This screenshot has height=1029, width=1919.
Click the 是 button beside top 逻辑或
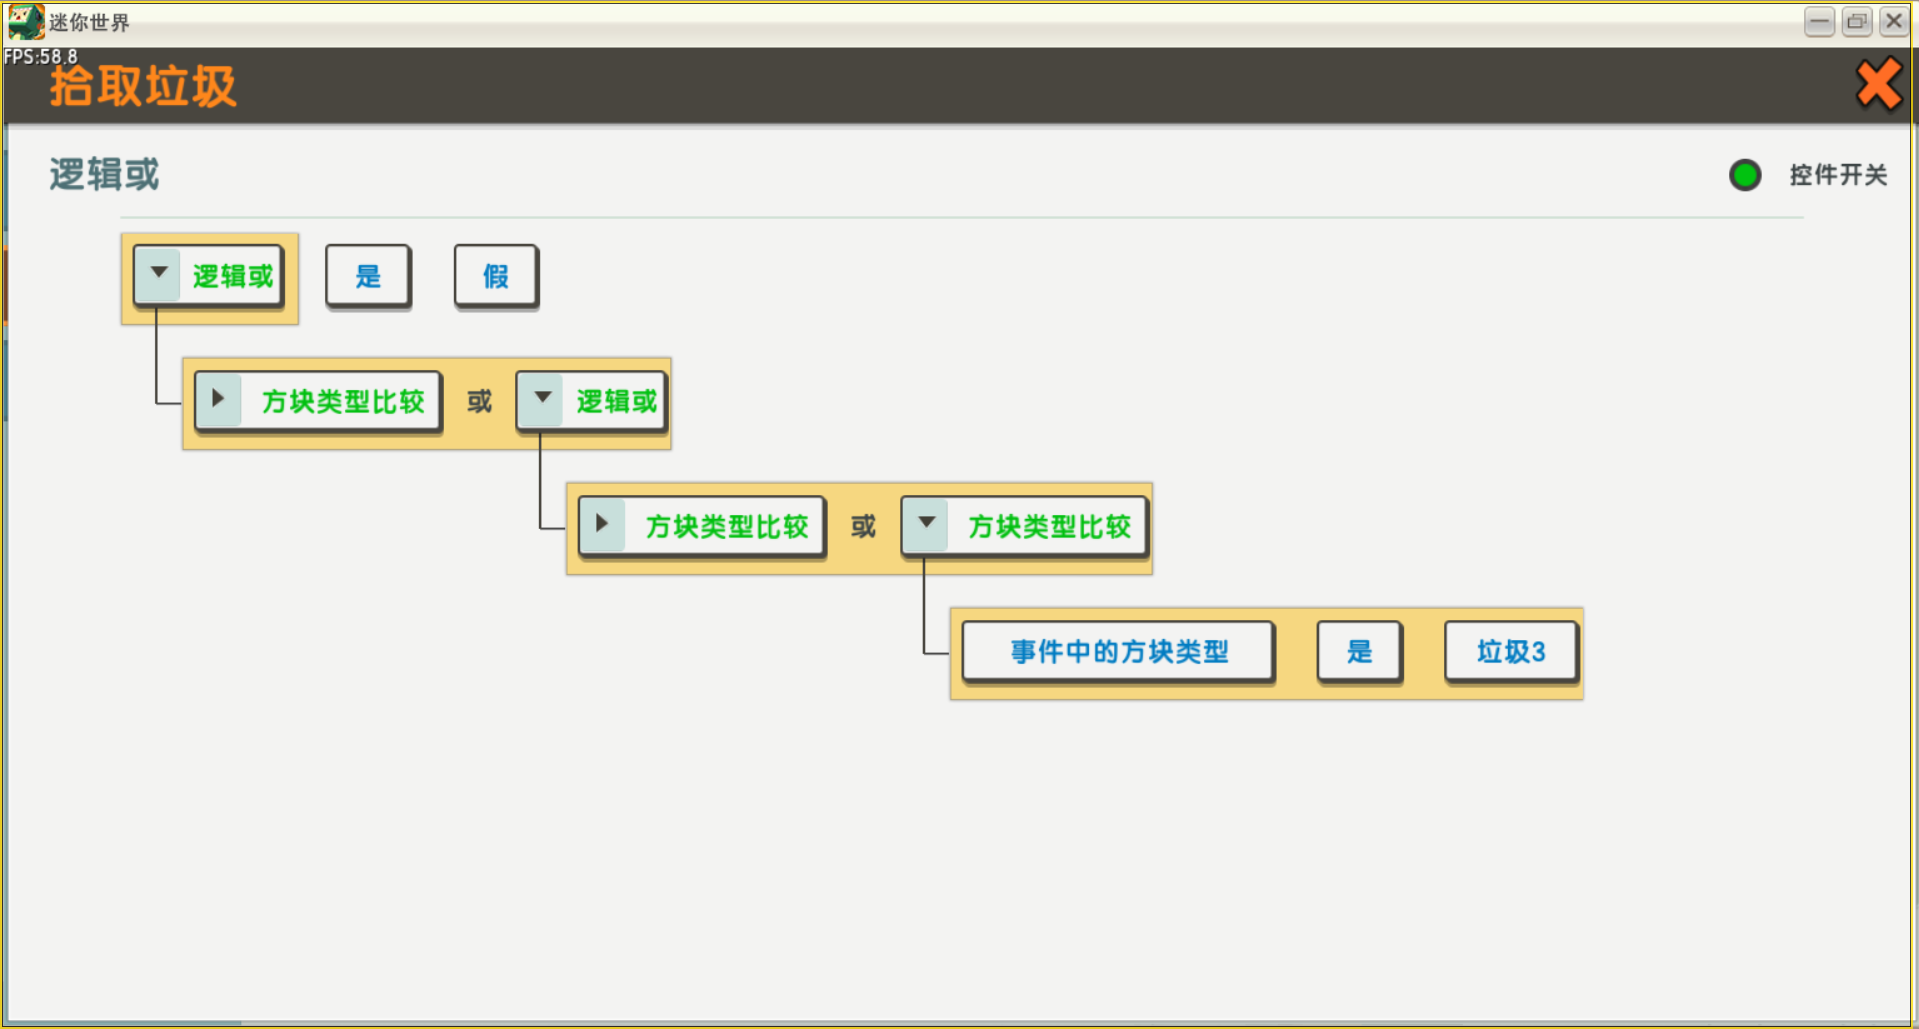point(368,276)
